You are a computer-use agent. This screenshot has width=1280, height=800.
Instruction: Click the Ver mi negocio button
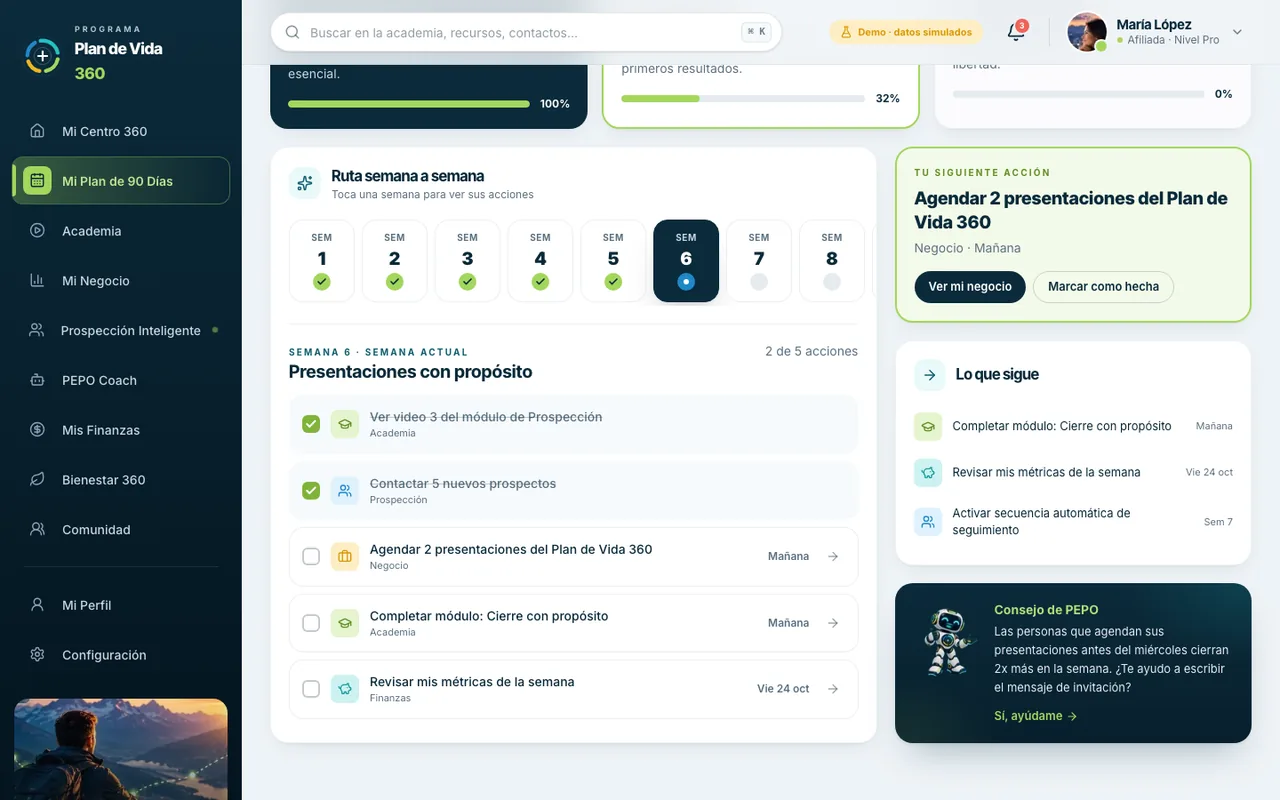click(970, 286)
